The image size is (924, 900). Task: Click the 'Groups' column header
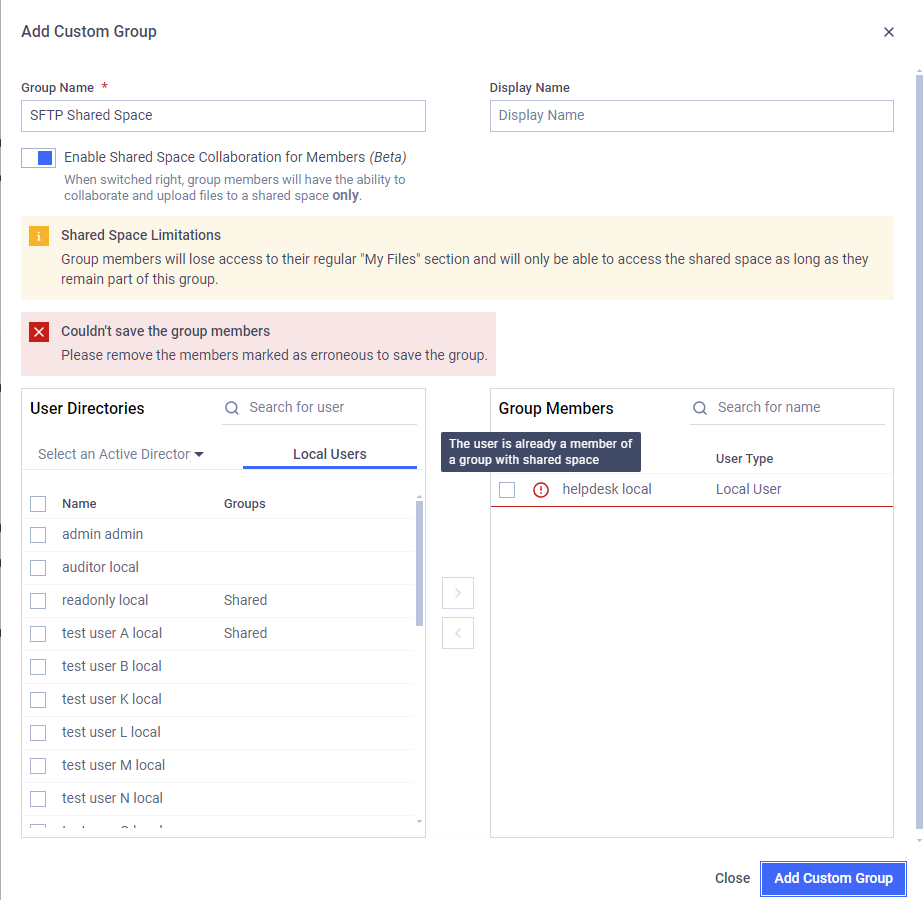(x=245, y=504)
